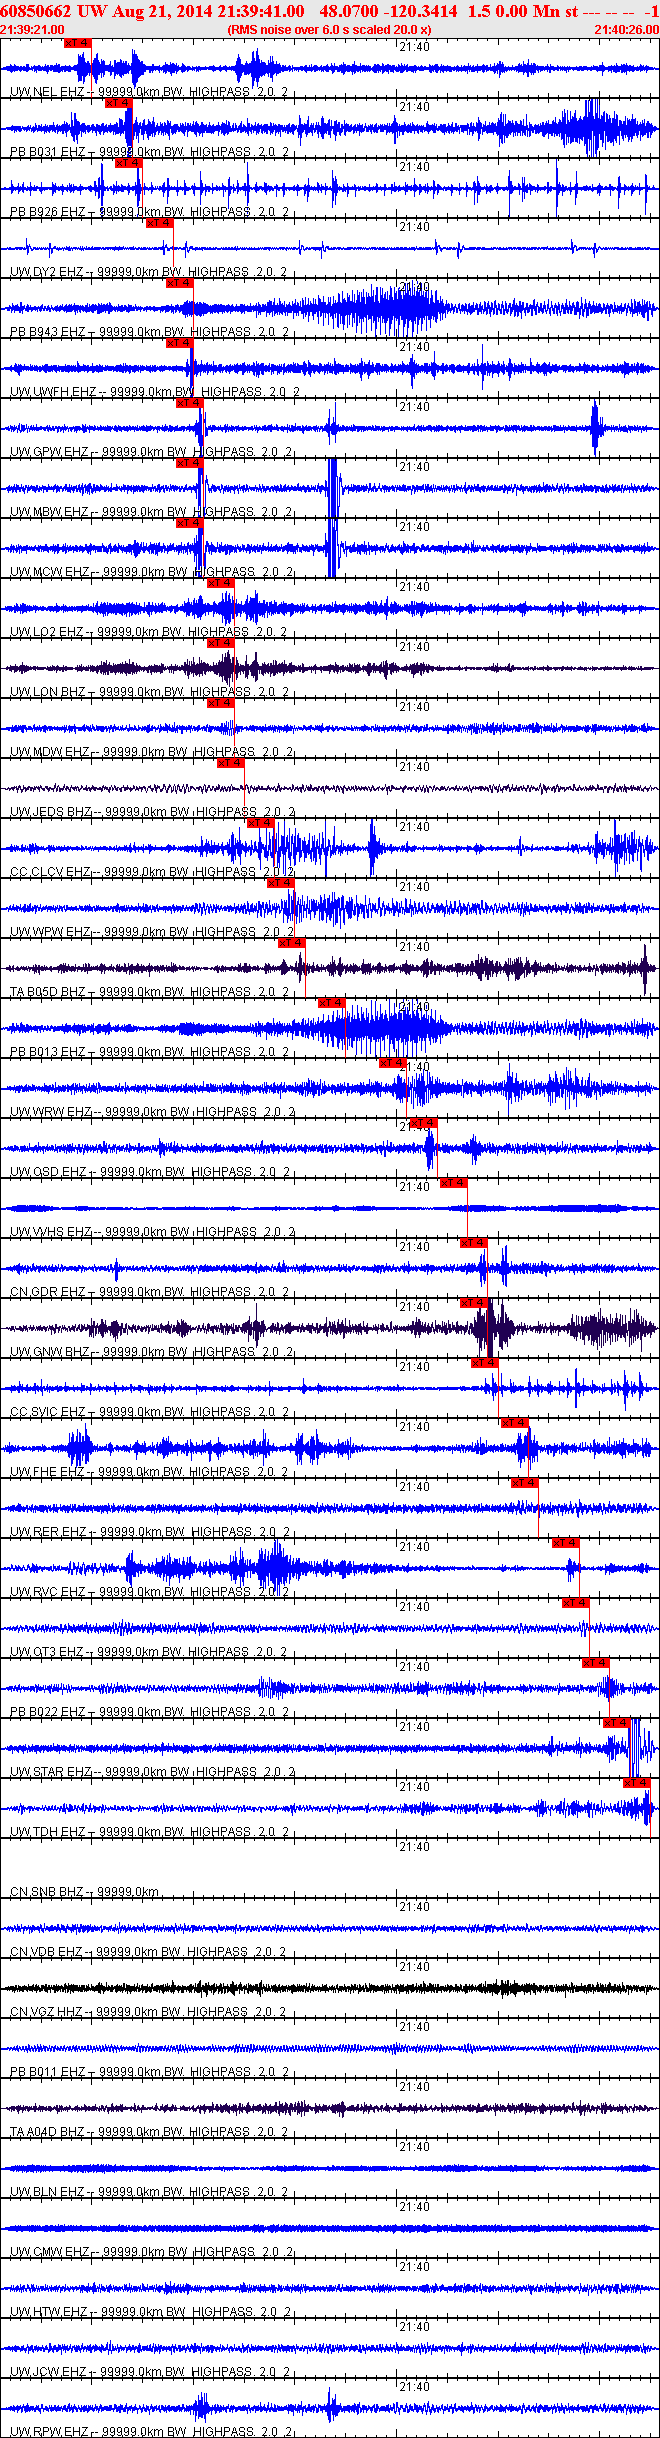Image resolution: width=660 pixels, height=2438 pixels.
Task: Select the UW.LO2 EHZ station label
Action: click(x=47, y=632)
